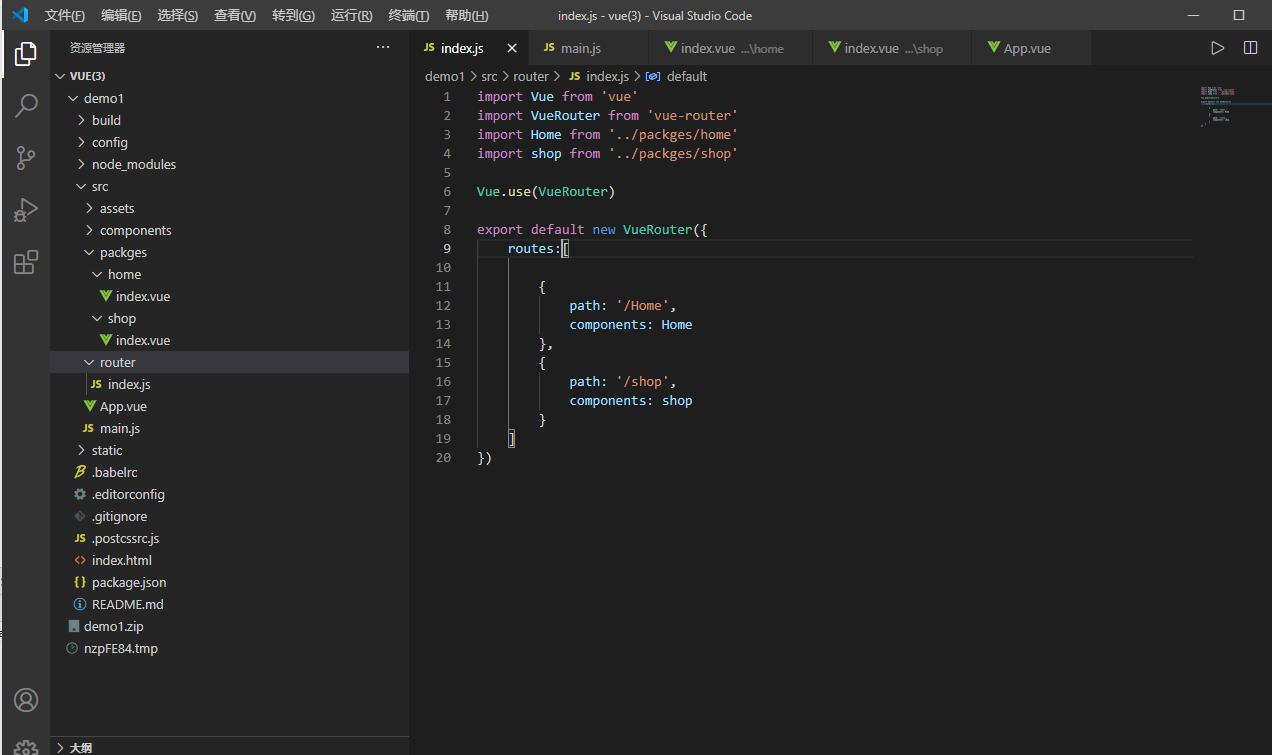1272x755 pixels.
Task: Collapse the VUE(3) workspace root
Action: pos(229,76)
